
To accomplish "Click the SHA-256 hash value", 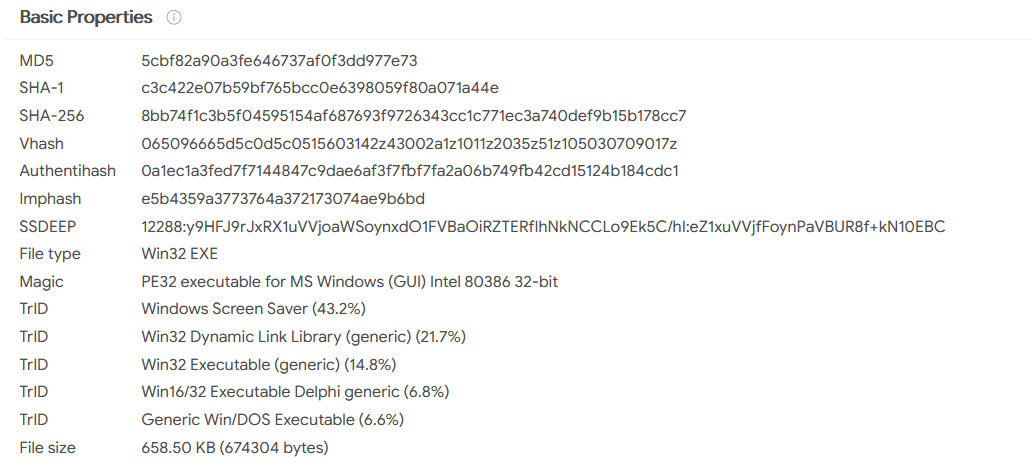I will click(414, 116).
